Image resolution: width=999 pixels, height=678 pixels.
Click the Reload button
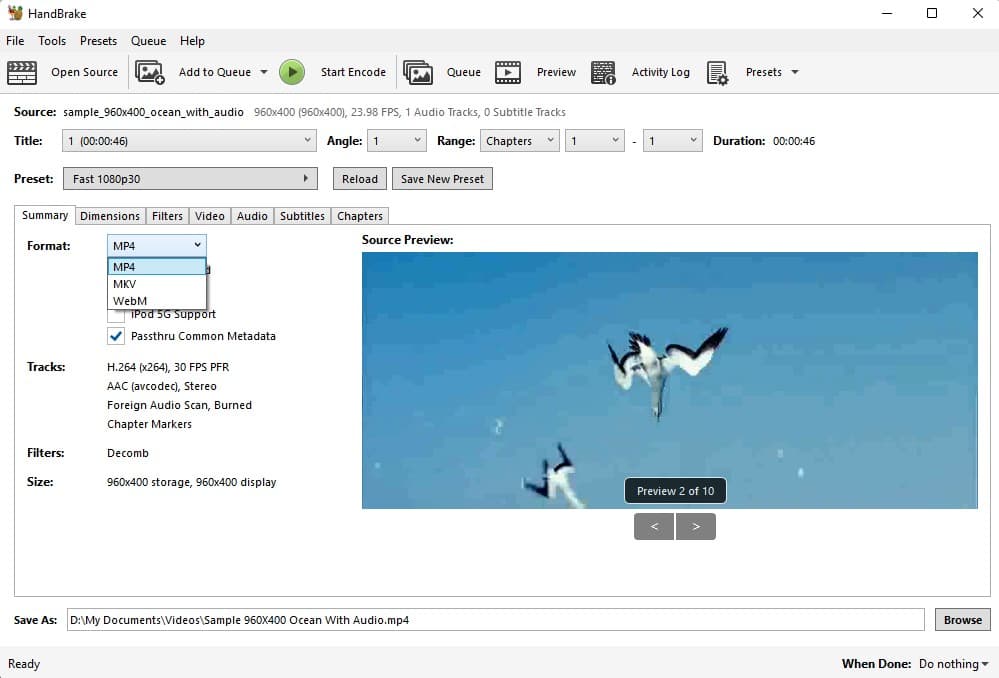pyautogui.click(x=359, y=178)
